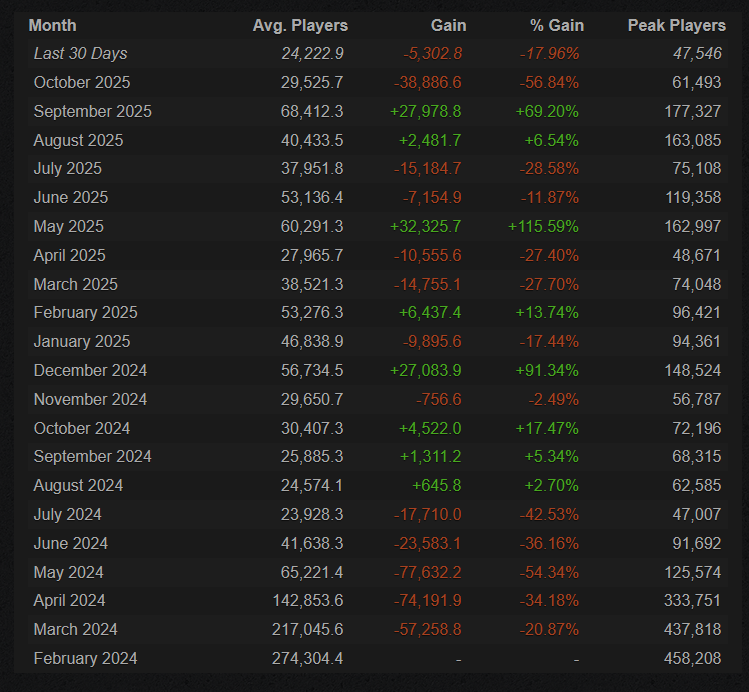Select the May 2025 month cell
The height and width of the screenshot is (692, 749).
click(68, 226)
